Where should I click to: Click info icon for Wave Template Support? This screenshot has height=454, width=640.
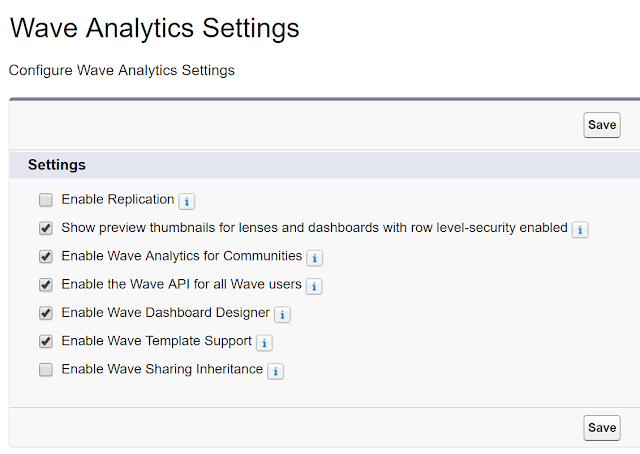(x=264, y=343)
